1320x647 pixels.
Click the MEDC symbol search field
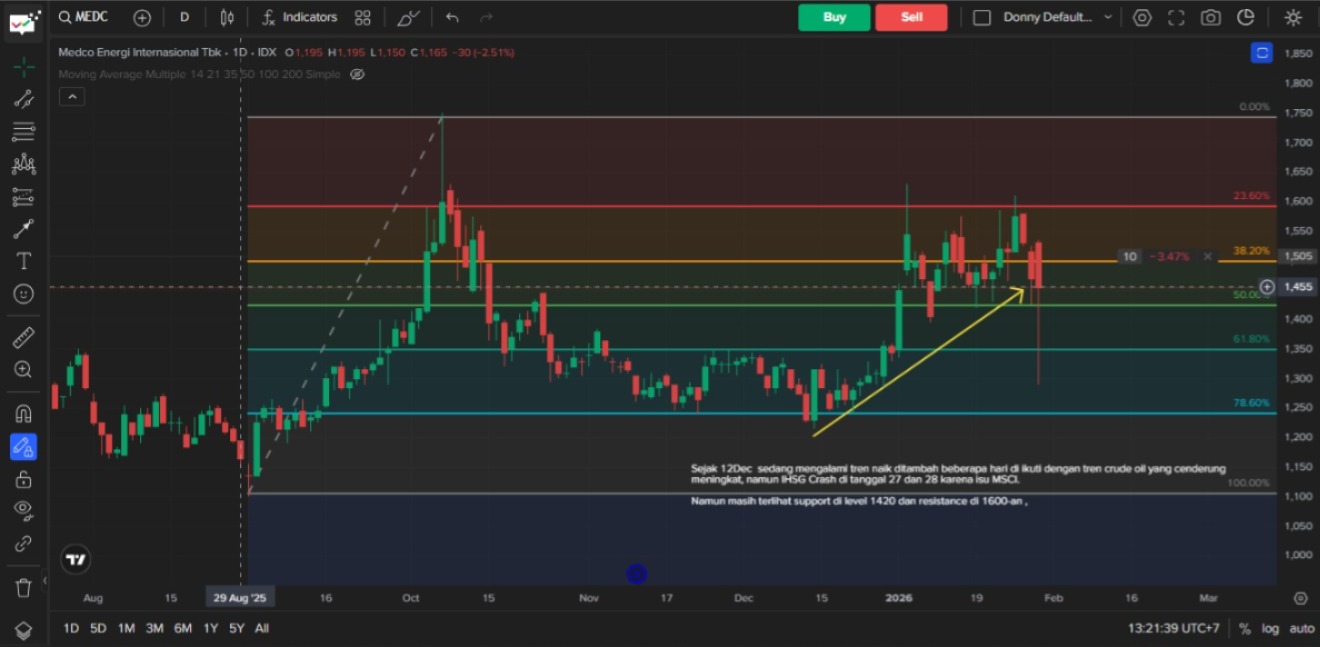90,17
